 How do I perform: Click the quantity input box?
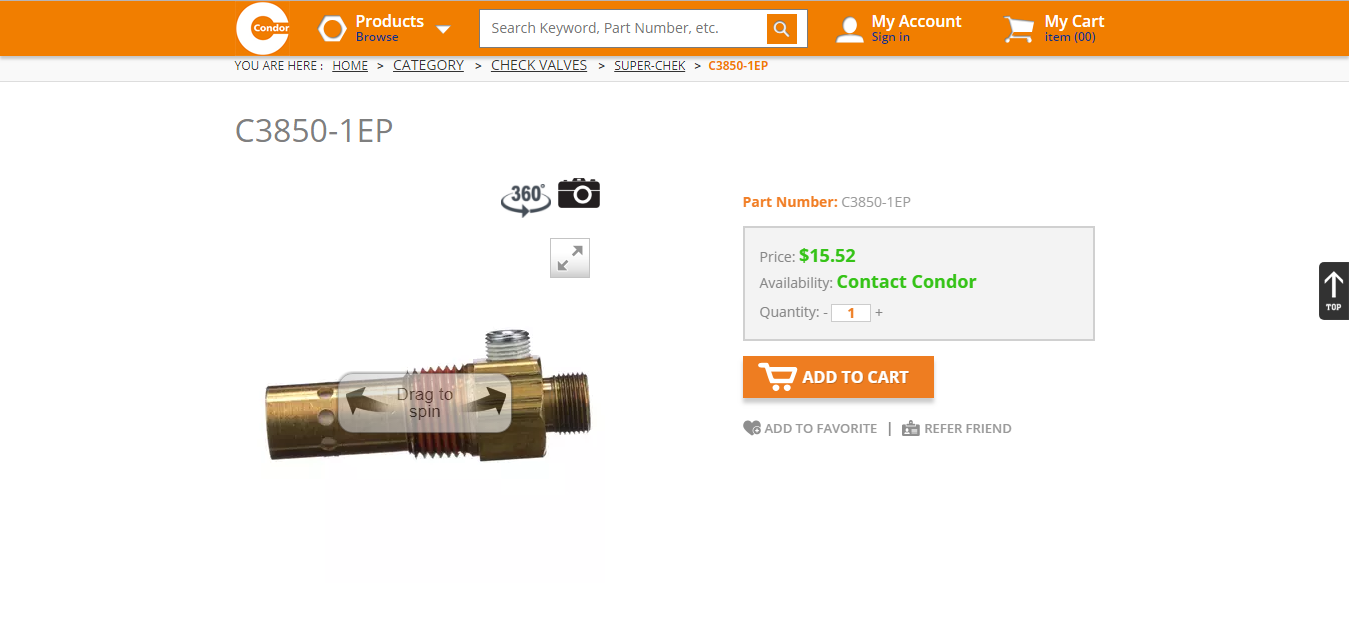pos(851,313)
